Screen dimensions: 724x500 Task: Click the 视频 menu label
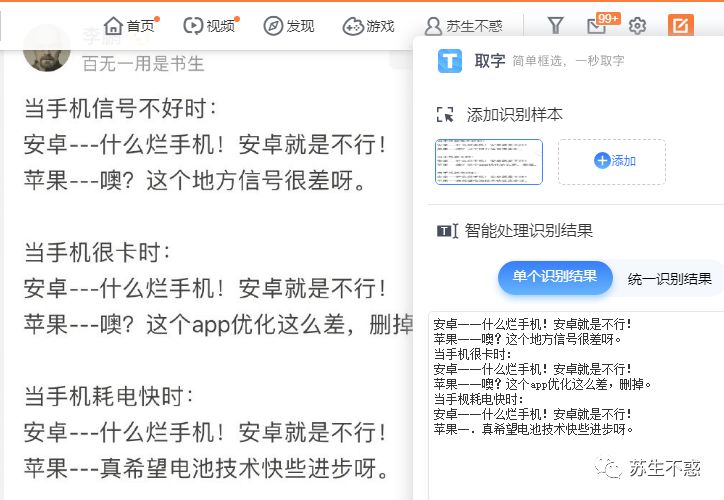coord(220,26)
